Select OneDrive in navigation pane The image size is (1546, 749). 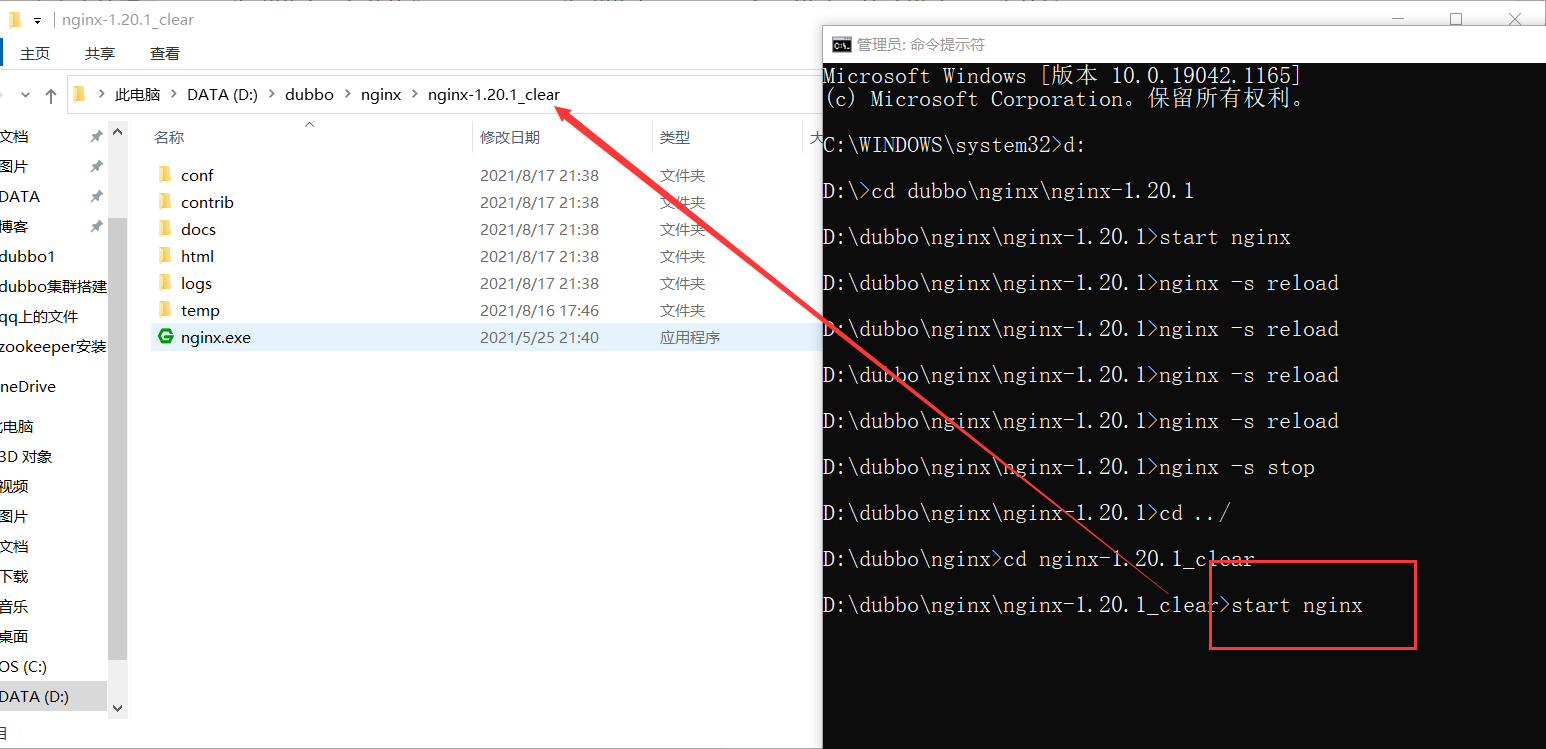point(28,386)
